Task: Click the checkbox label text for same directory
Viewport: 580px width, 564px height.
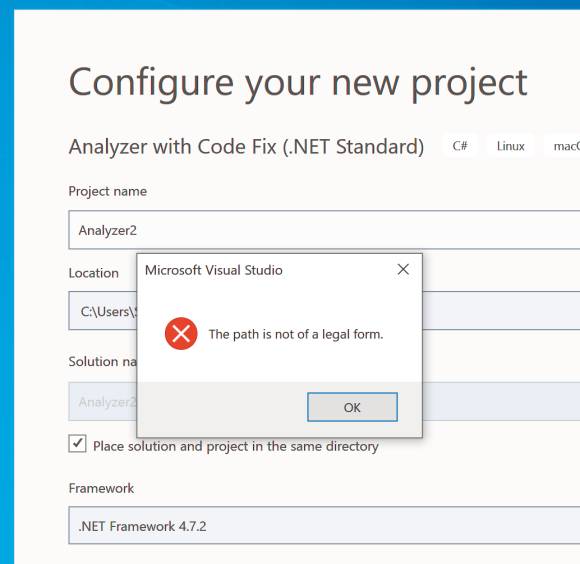Action: point(236,446)
